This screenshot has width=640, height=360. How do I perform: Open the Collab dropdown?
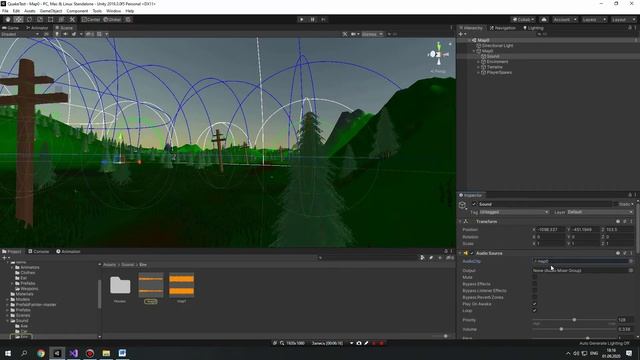tap(523, 20)
